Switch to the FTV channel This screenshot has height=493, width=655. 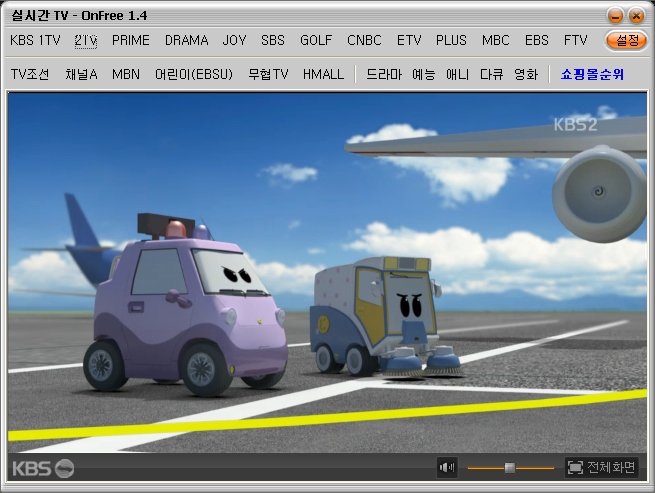coord(576,41)
